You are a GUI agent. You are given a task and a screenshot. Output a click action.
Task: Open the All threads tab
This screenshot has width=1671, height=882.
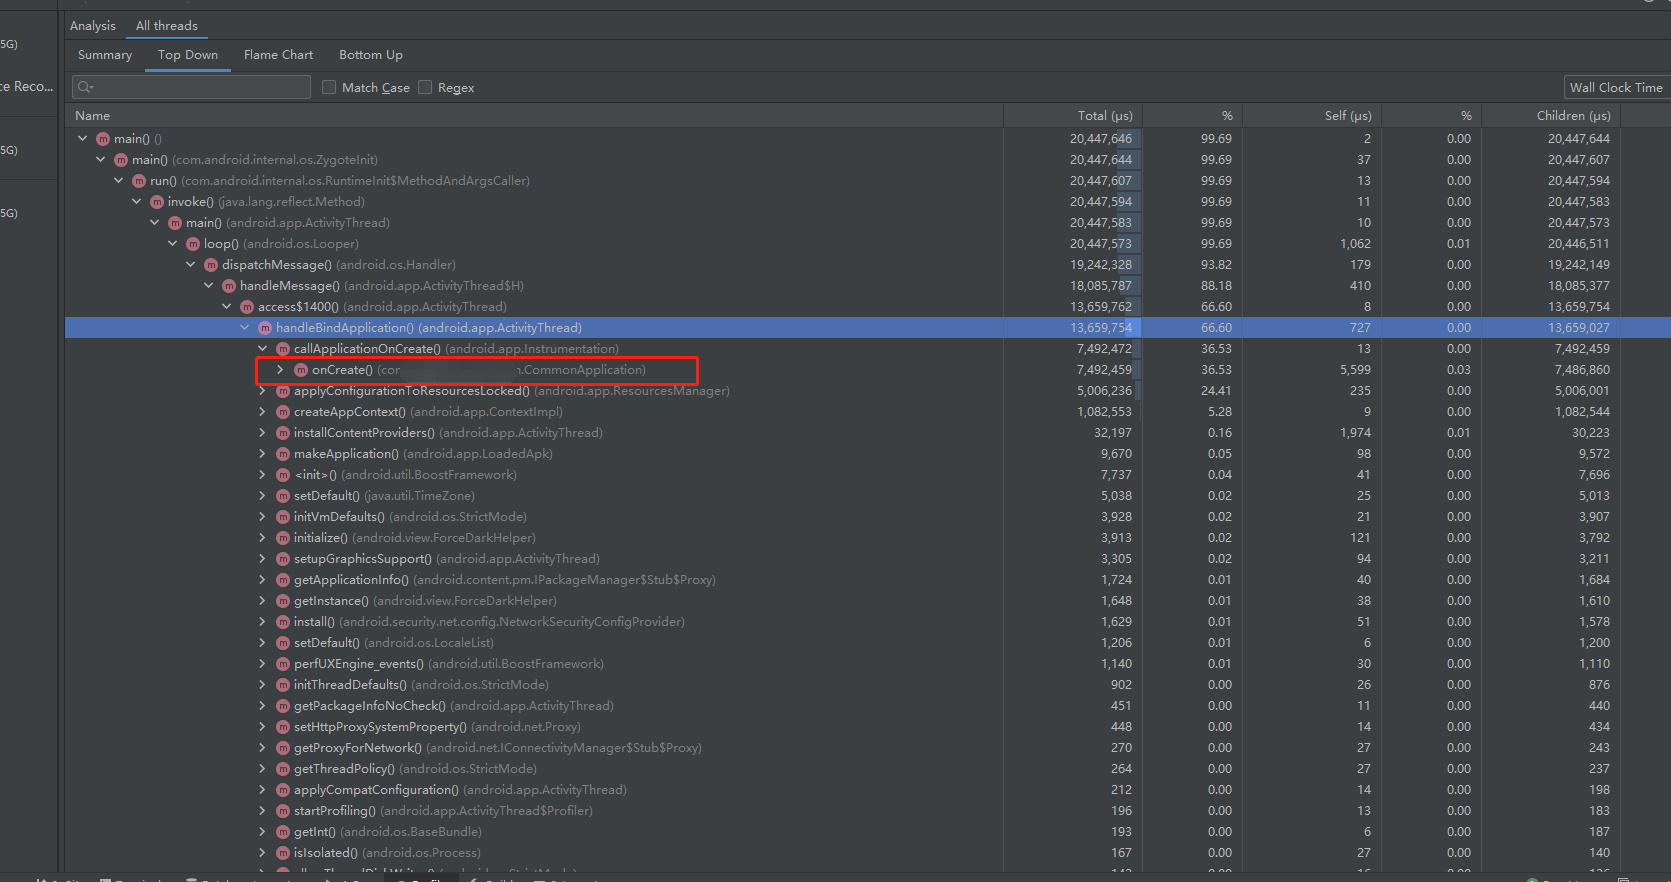pyautogui.click(x=167, y=26)
